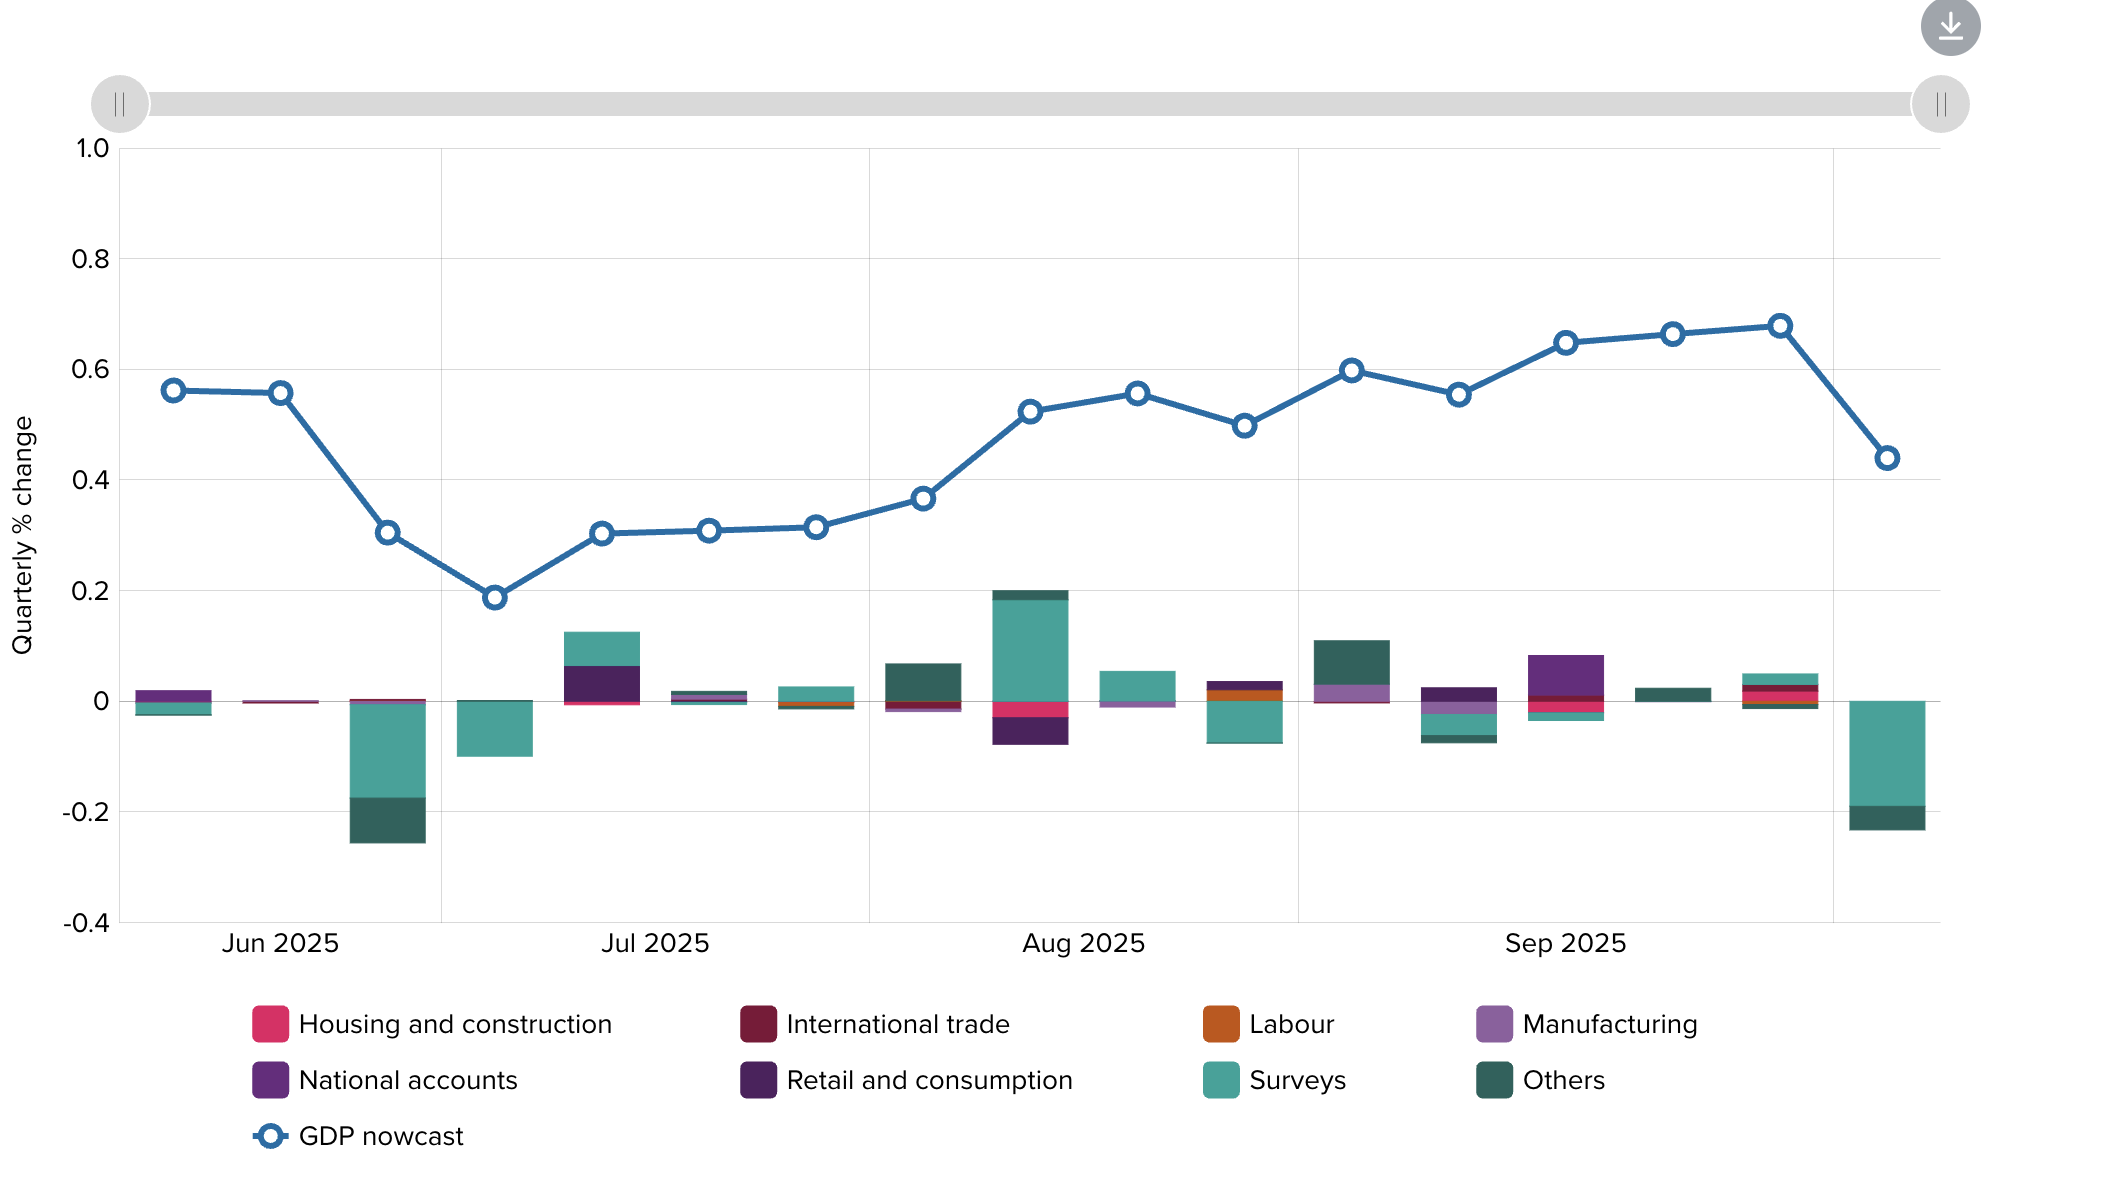Click the download chart icon
Image resolution: width=2114 pixels, height=1180 pixels.
pos(1950,27)
